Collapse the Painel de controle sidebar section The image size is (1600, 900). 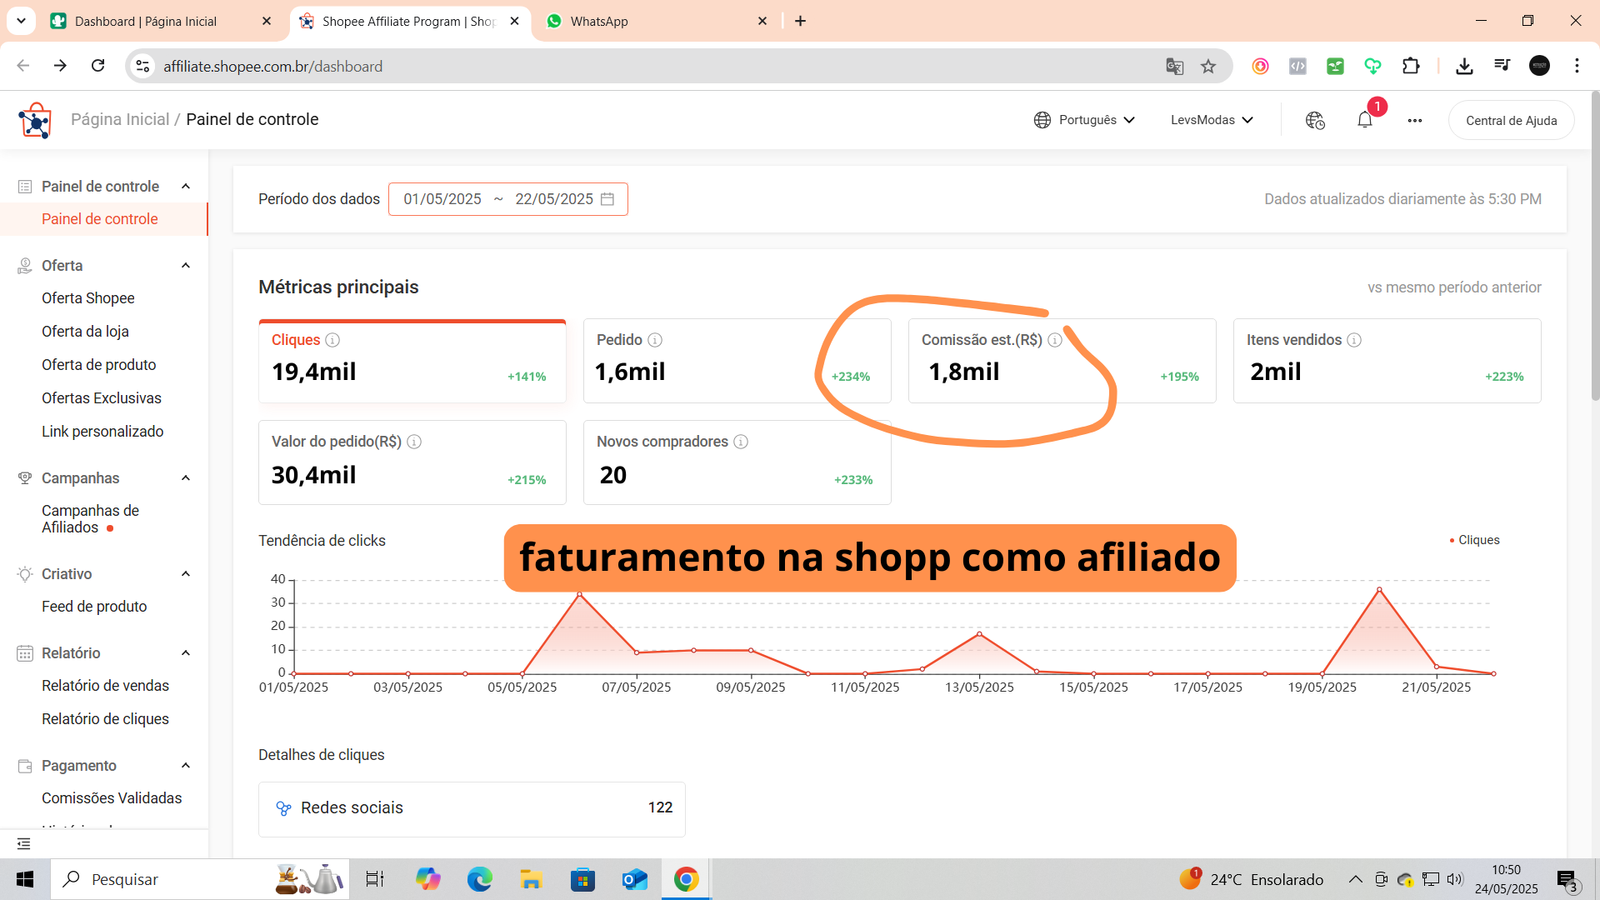click(186, 187)
